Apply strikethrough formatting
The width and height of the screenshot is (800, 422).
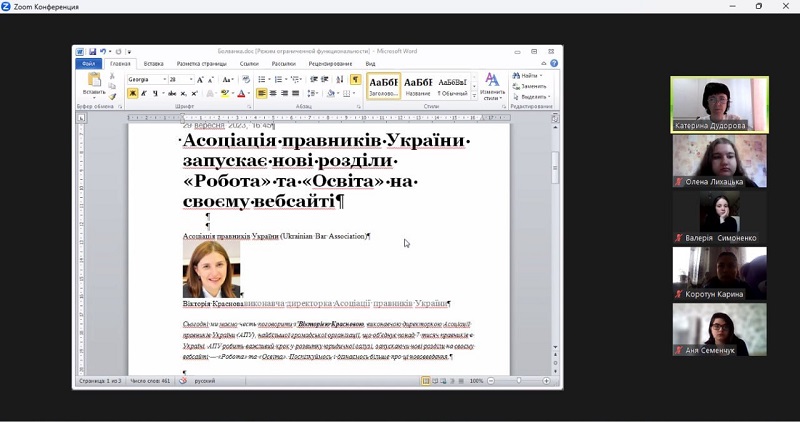[x=171, y=93]
